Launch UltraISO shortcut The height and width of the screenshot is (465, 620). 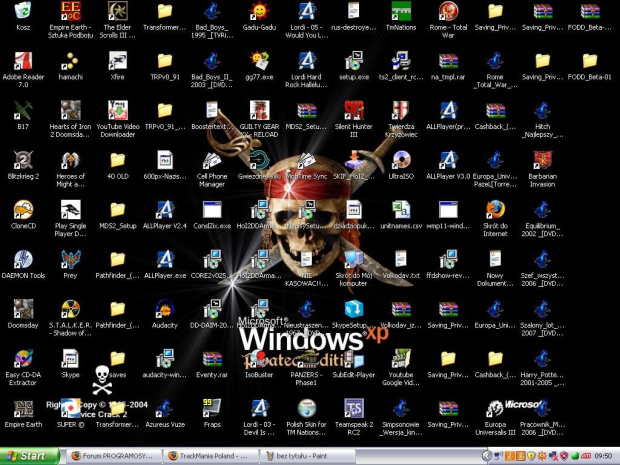(x=401, y=160)
